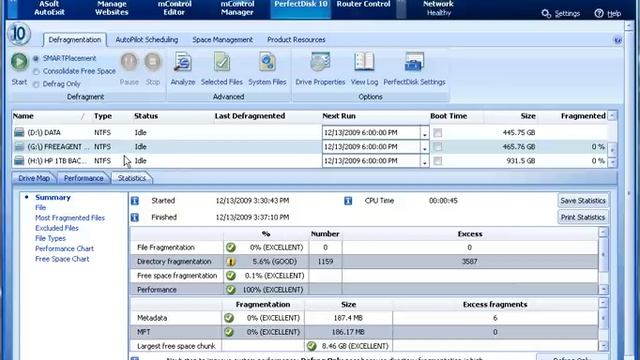
Task: Switch to Defragmentation tab
Action: coord(75,40)
